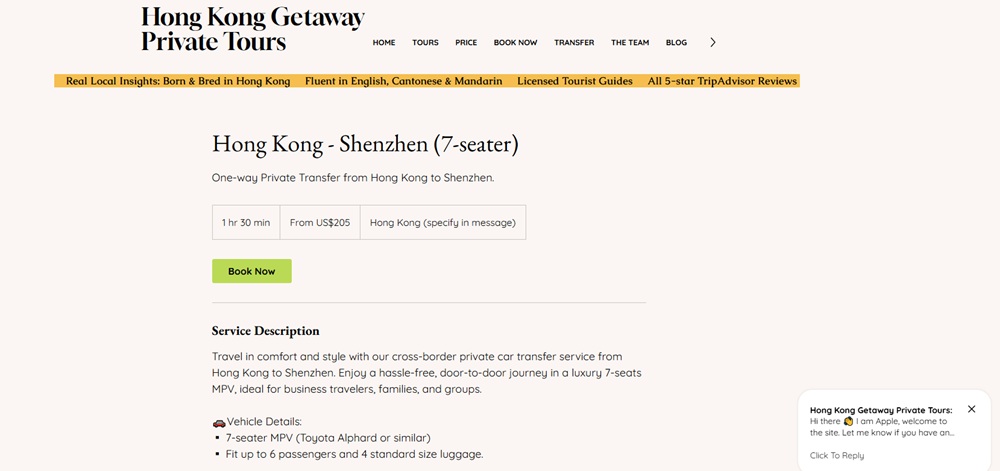Show more navigation items with the chevron arrow

coord(713,42)
